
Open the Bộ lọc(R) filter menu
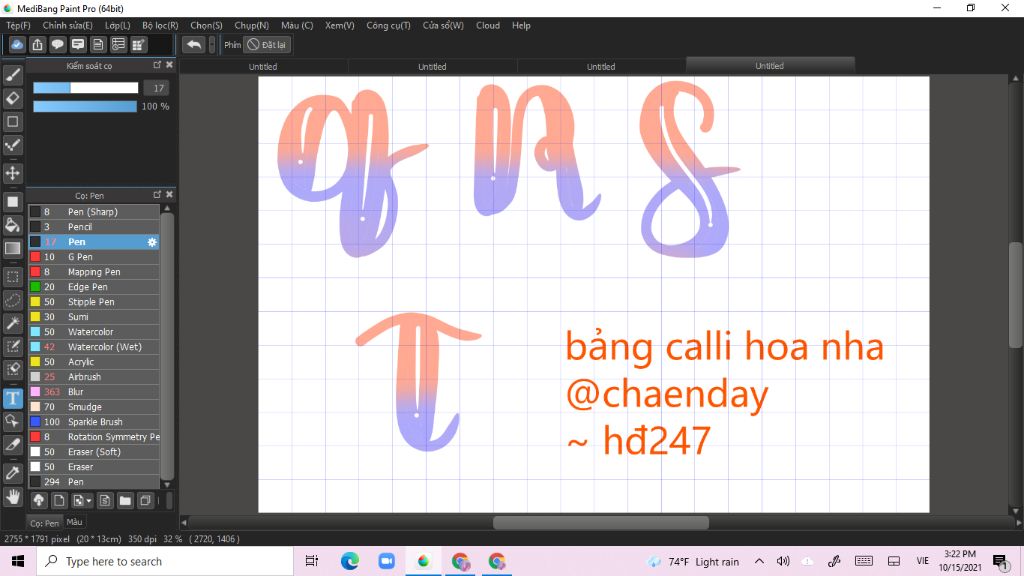tap(160, 25)
